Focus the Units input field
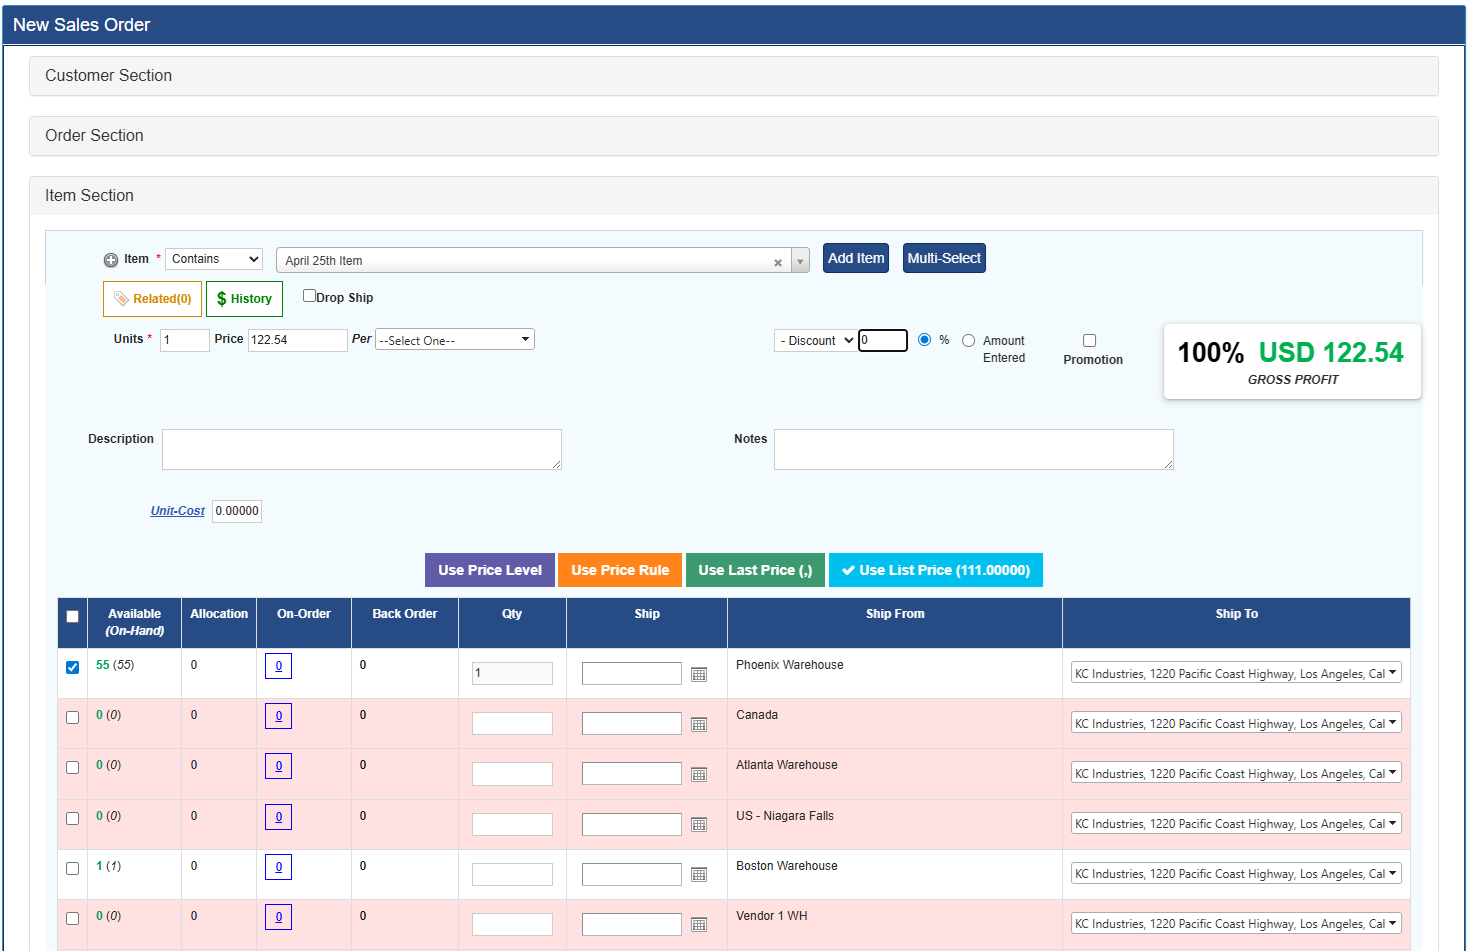The image size is (1468, 951). 185,340
